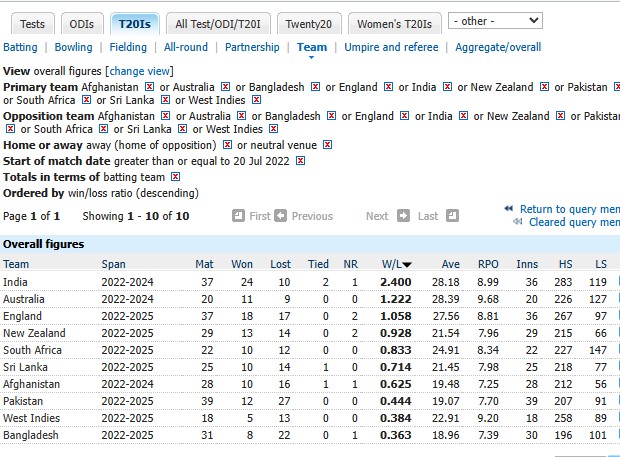The image size is (620, 457).
Task: Click the India team row name
Action: click(x=15, y=282)
